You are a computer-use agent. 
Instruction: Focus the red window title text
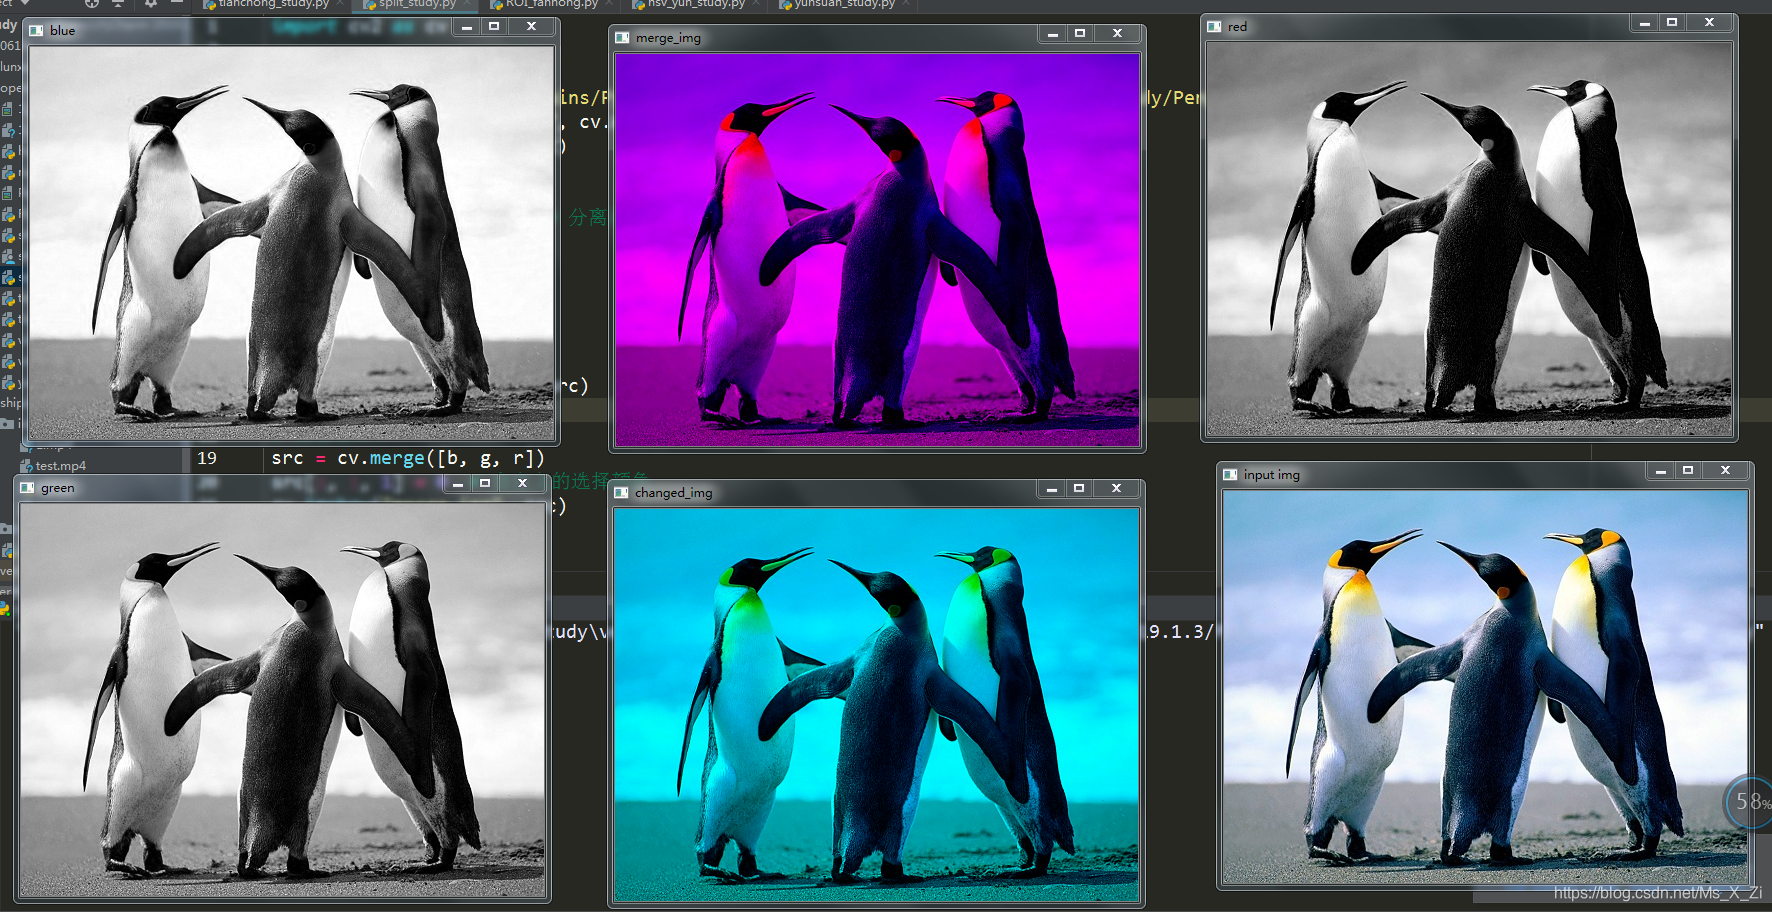click(1237, 27)
